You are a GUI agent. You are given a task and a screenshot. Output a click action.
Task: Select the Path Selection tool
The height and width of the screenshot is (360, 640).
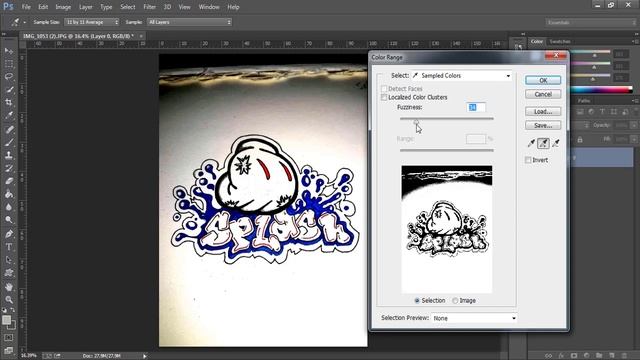[9, 260]
